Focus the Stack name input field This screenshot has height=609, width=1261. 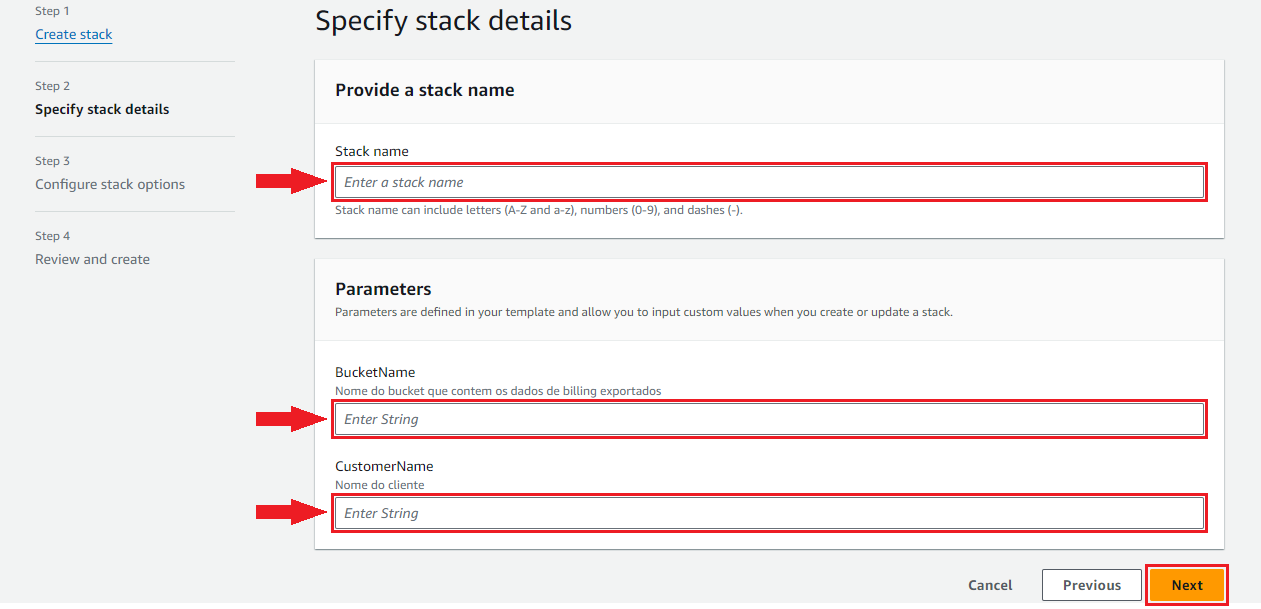pyautogui.click(x=769, y=182)
